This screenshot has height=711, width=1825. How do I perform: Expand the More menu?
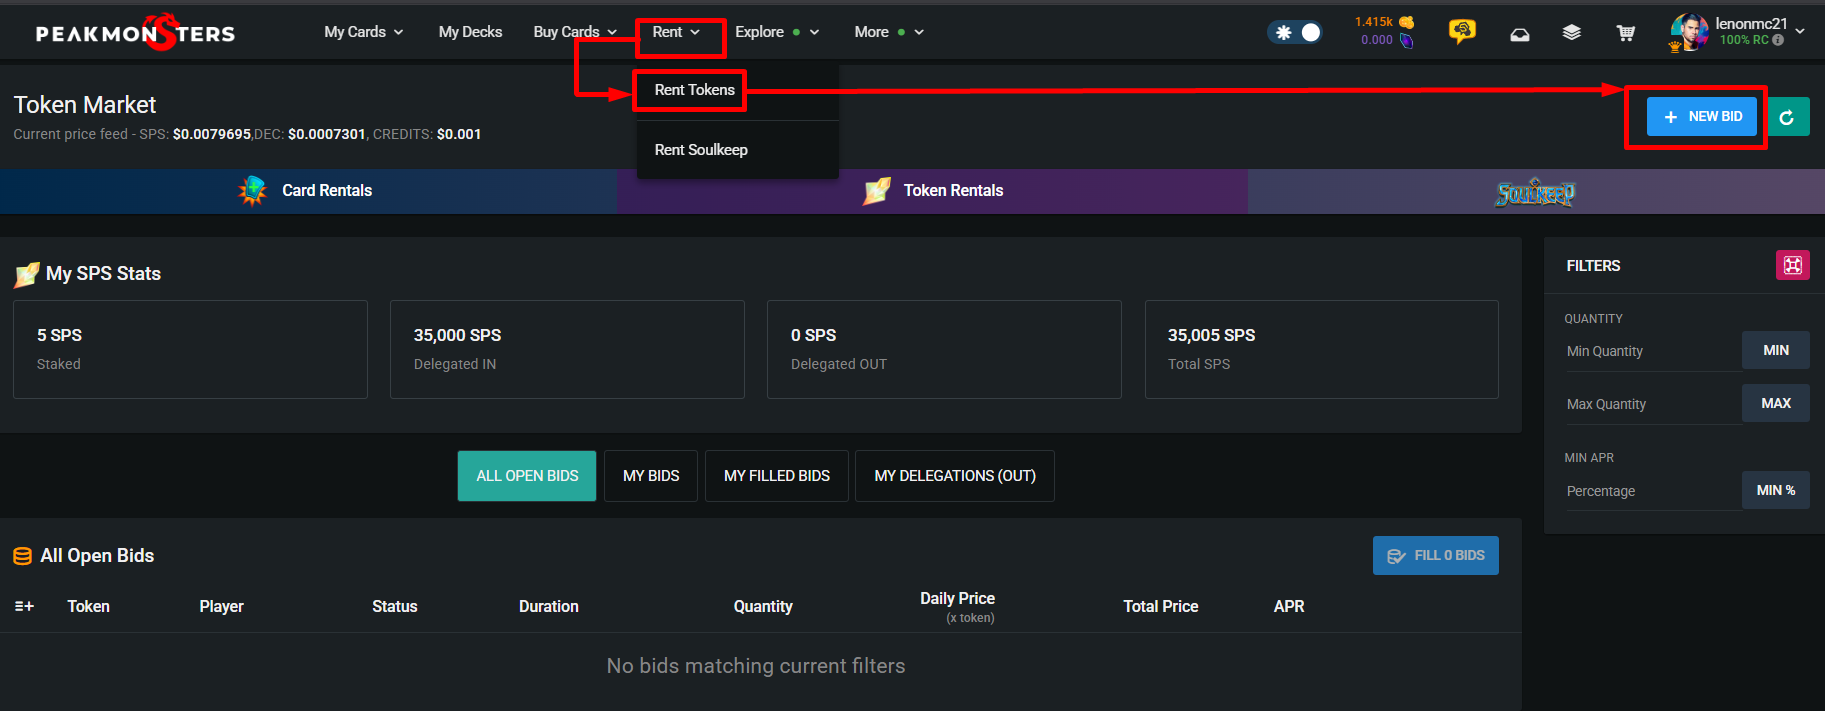[x=889, y=32]
